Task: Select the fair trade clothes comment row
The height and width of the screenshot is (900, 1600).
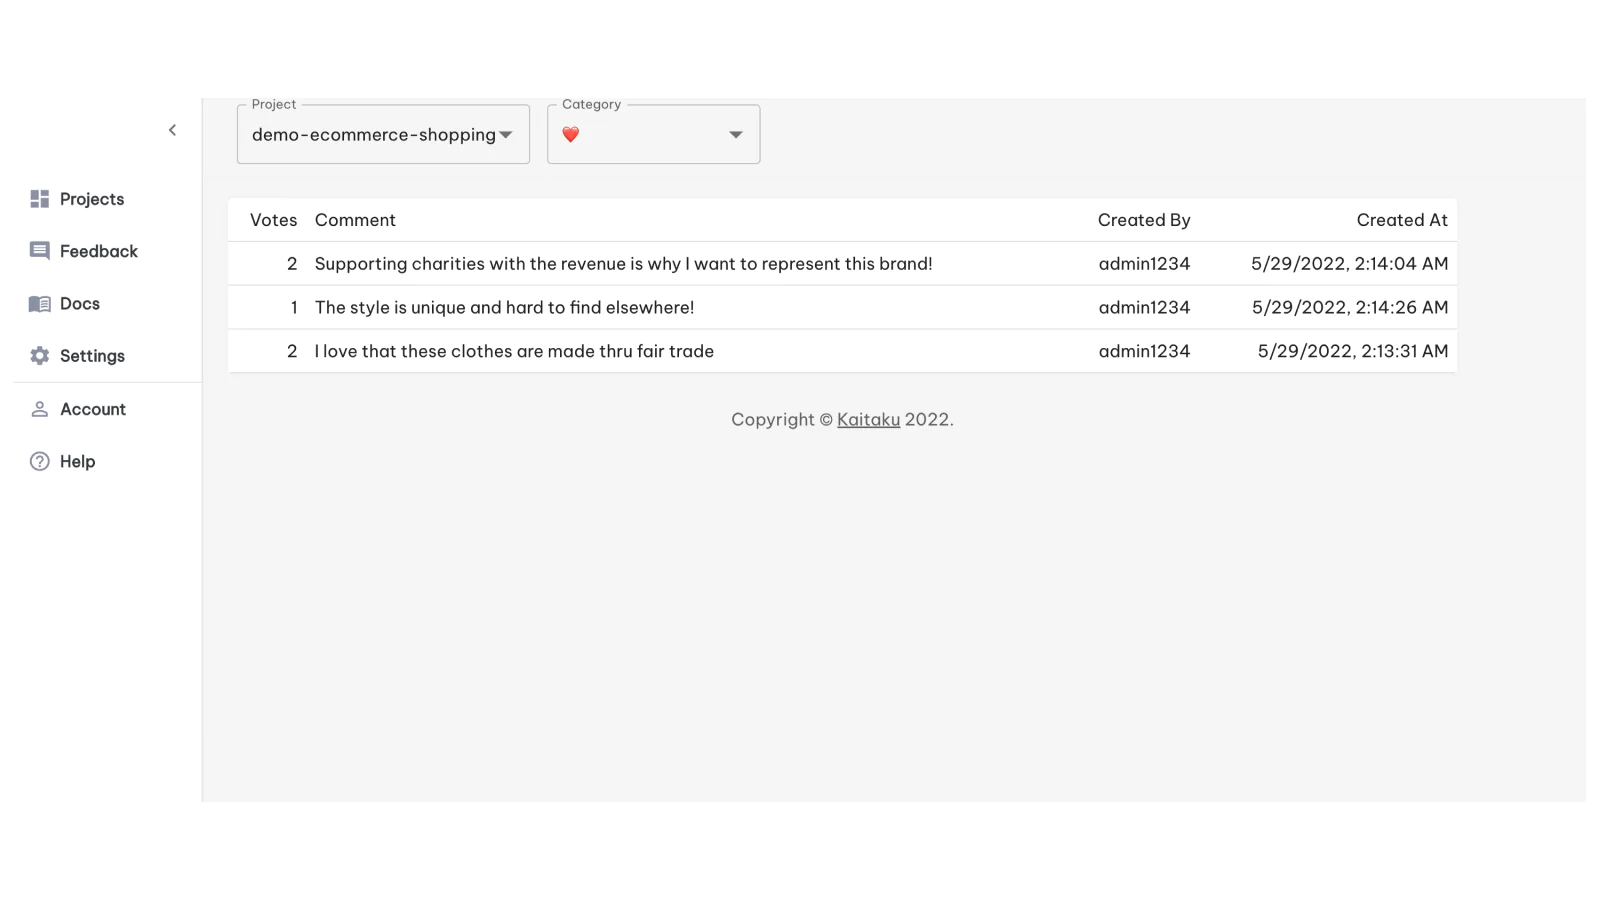Action: click(x=514, y=351)
